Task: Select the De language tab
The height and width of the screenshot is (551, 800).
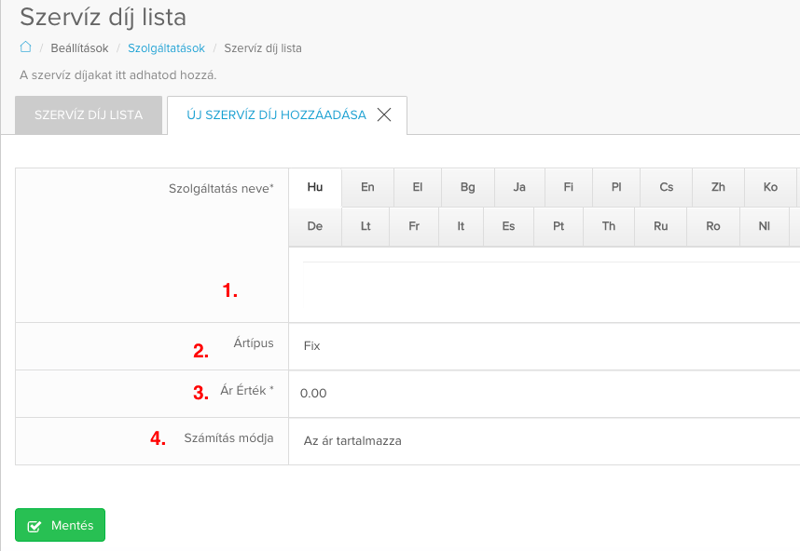Action: 315,226
